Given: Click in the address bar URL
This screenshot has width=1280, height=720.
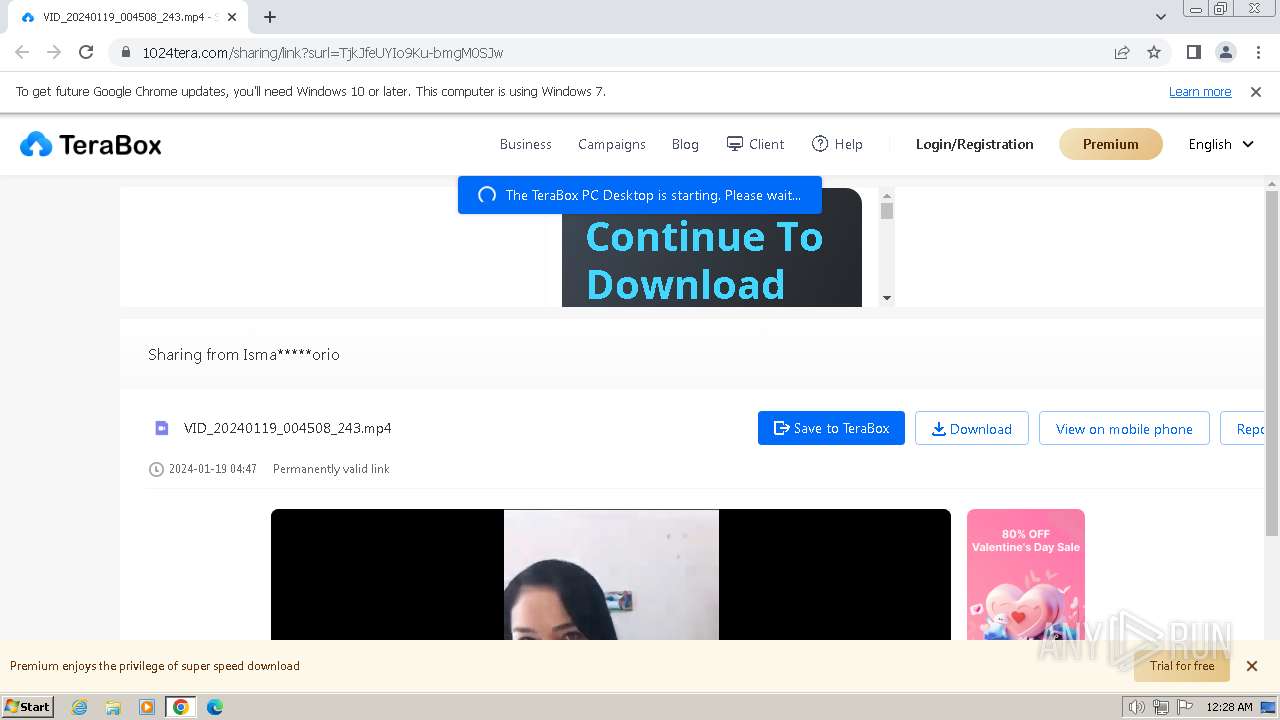Looking at the screenshot, I should coord(322,53).
